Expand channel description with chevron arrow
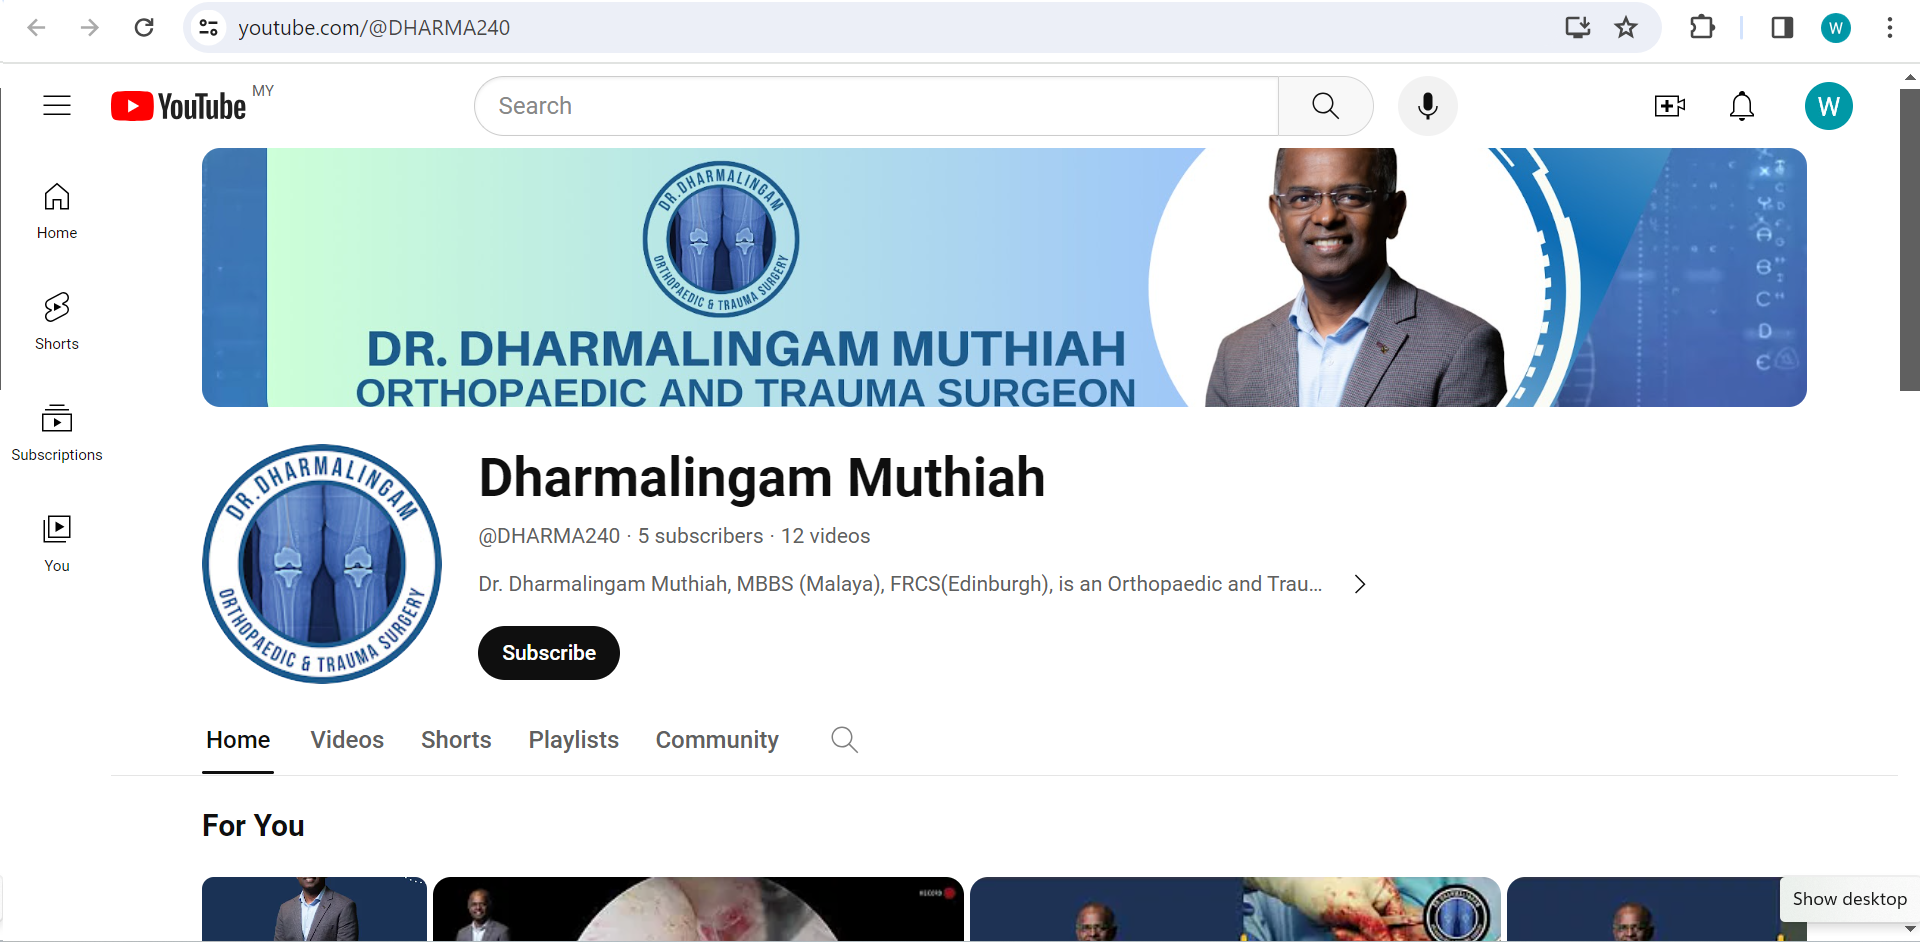 [x=1360, y=584]
